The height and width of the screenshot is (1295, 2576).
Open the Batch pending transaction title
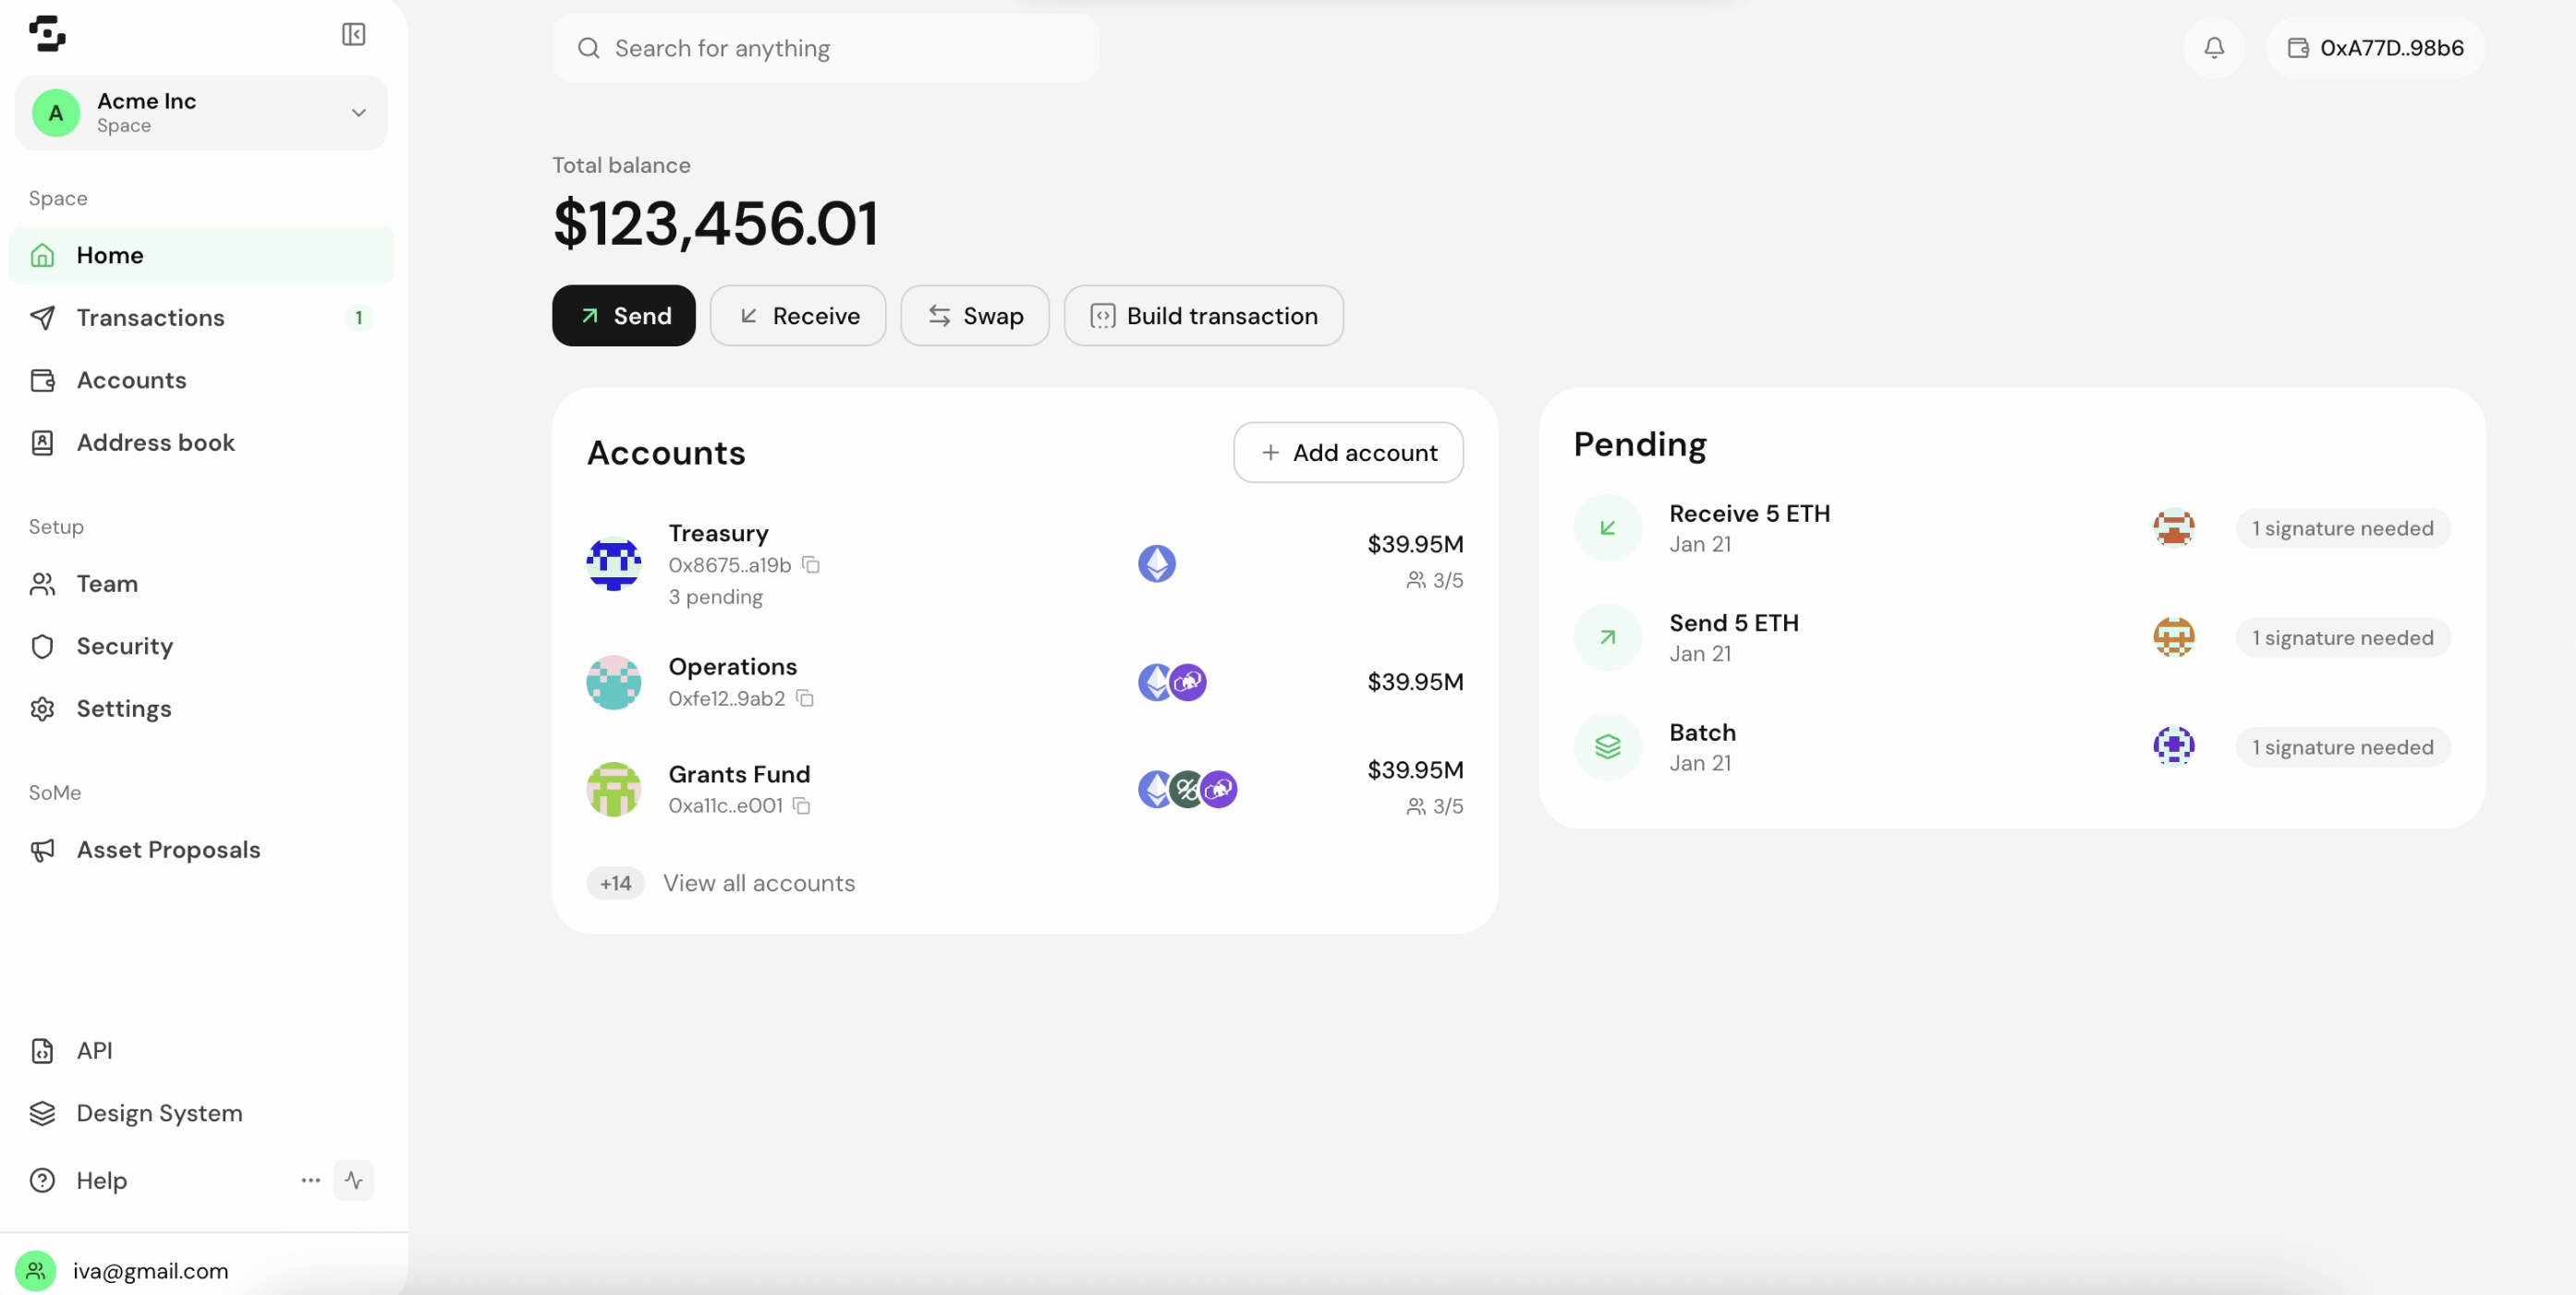click(1703, 733)
